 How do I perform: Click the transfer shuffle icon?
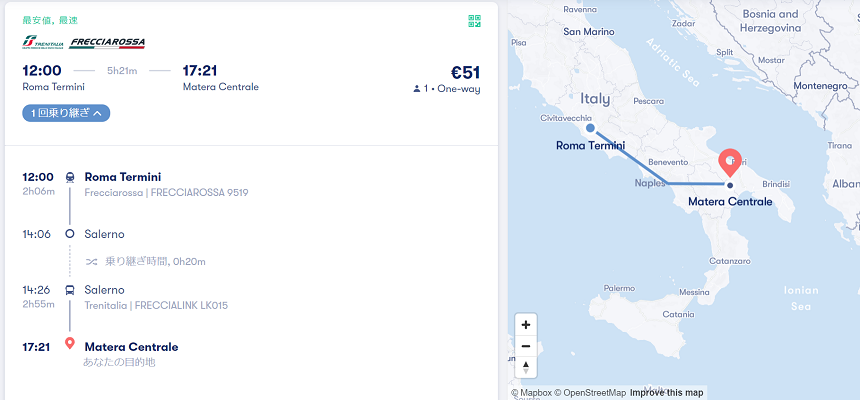92,262
